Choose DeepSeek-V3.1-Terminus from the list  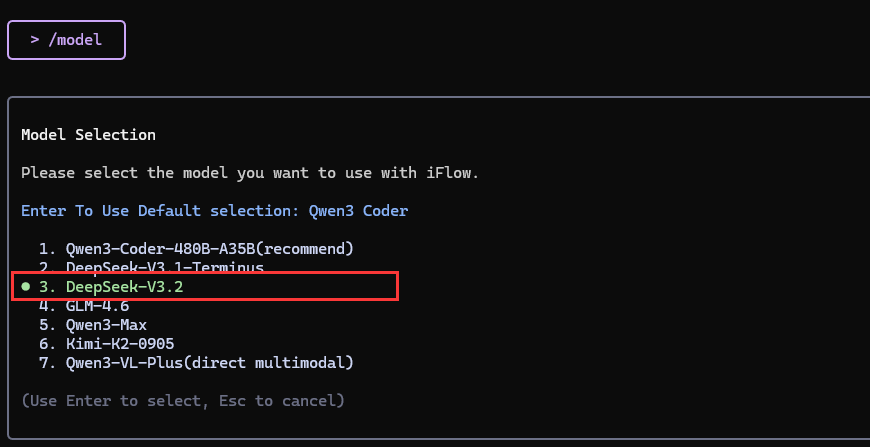164,268
